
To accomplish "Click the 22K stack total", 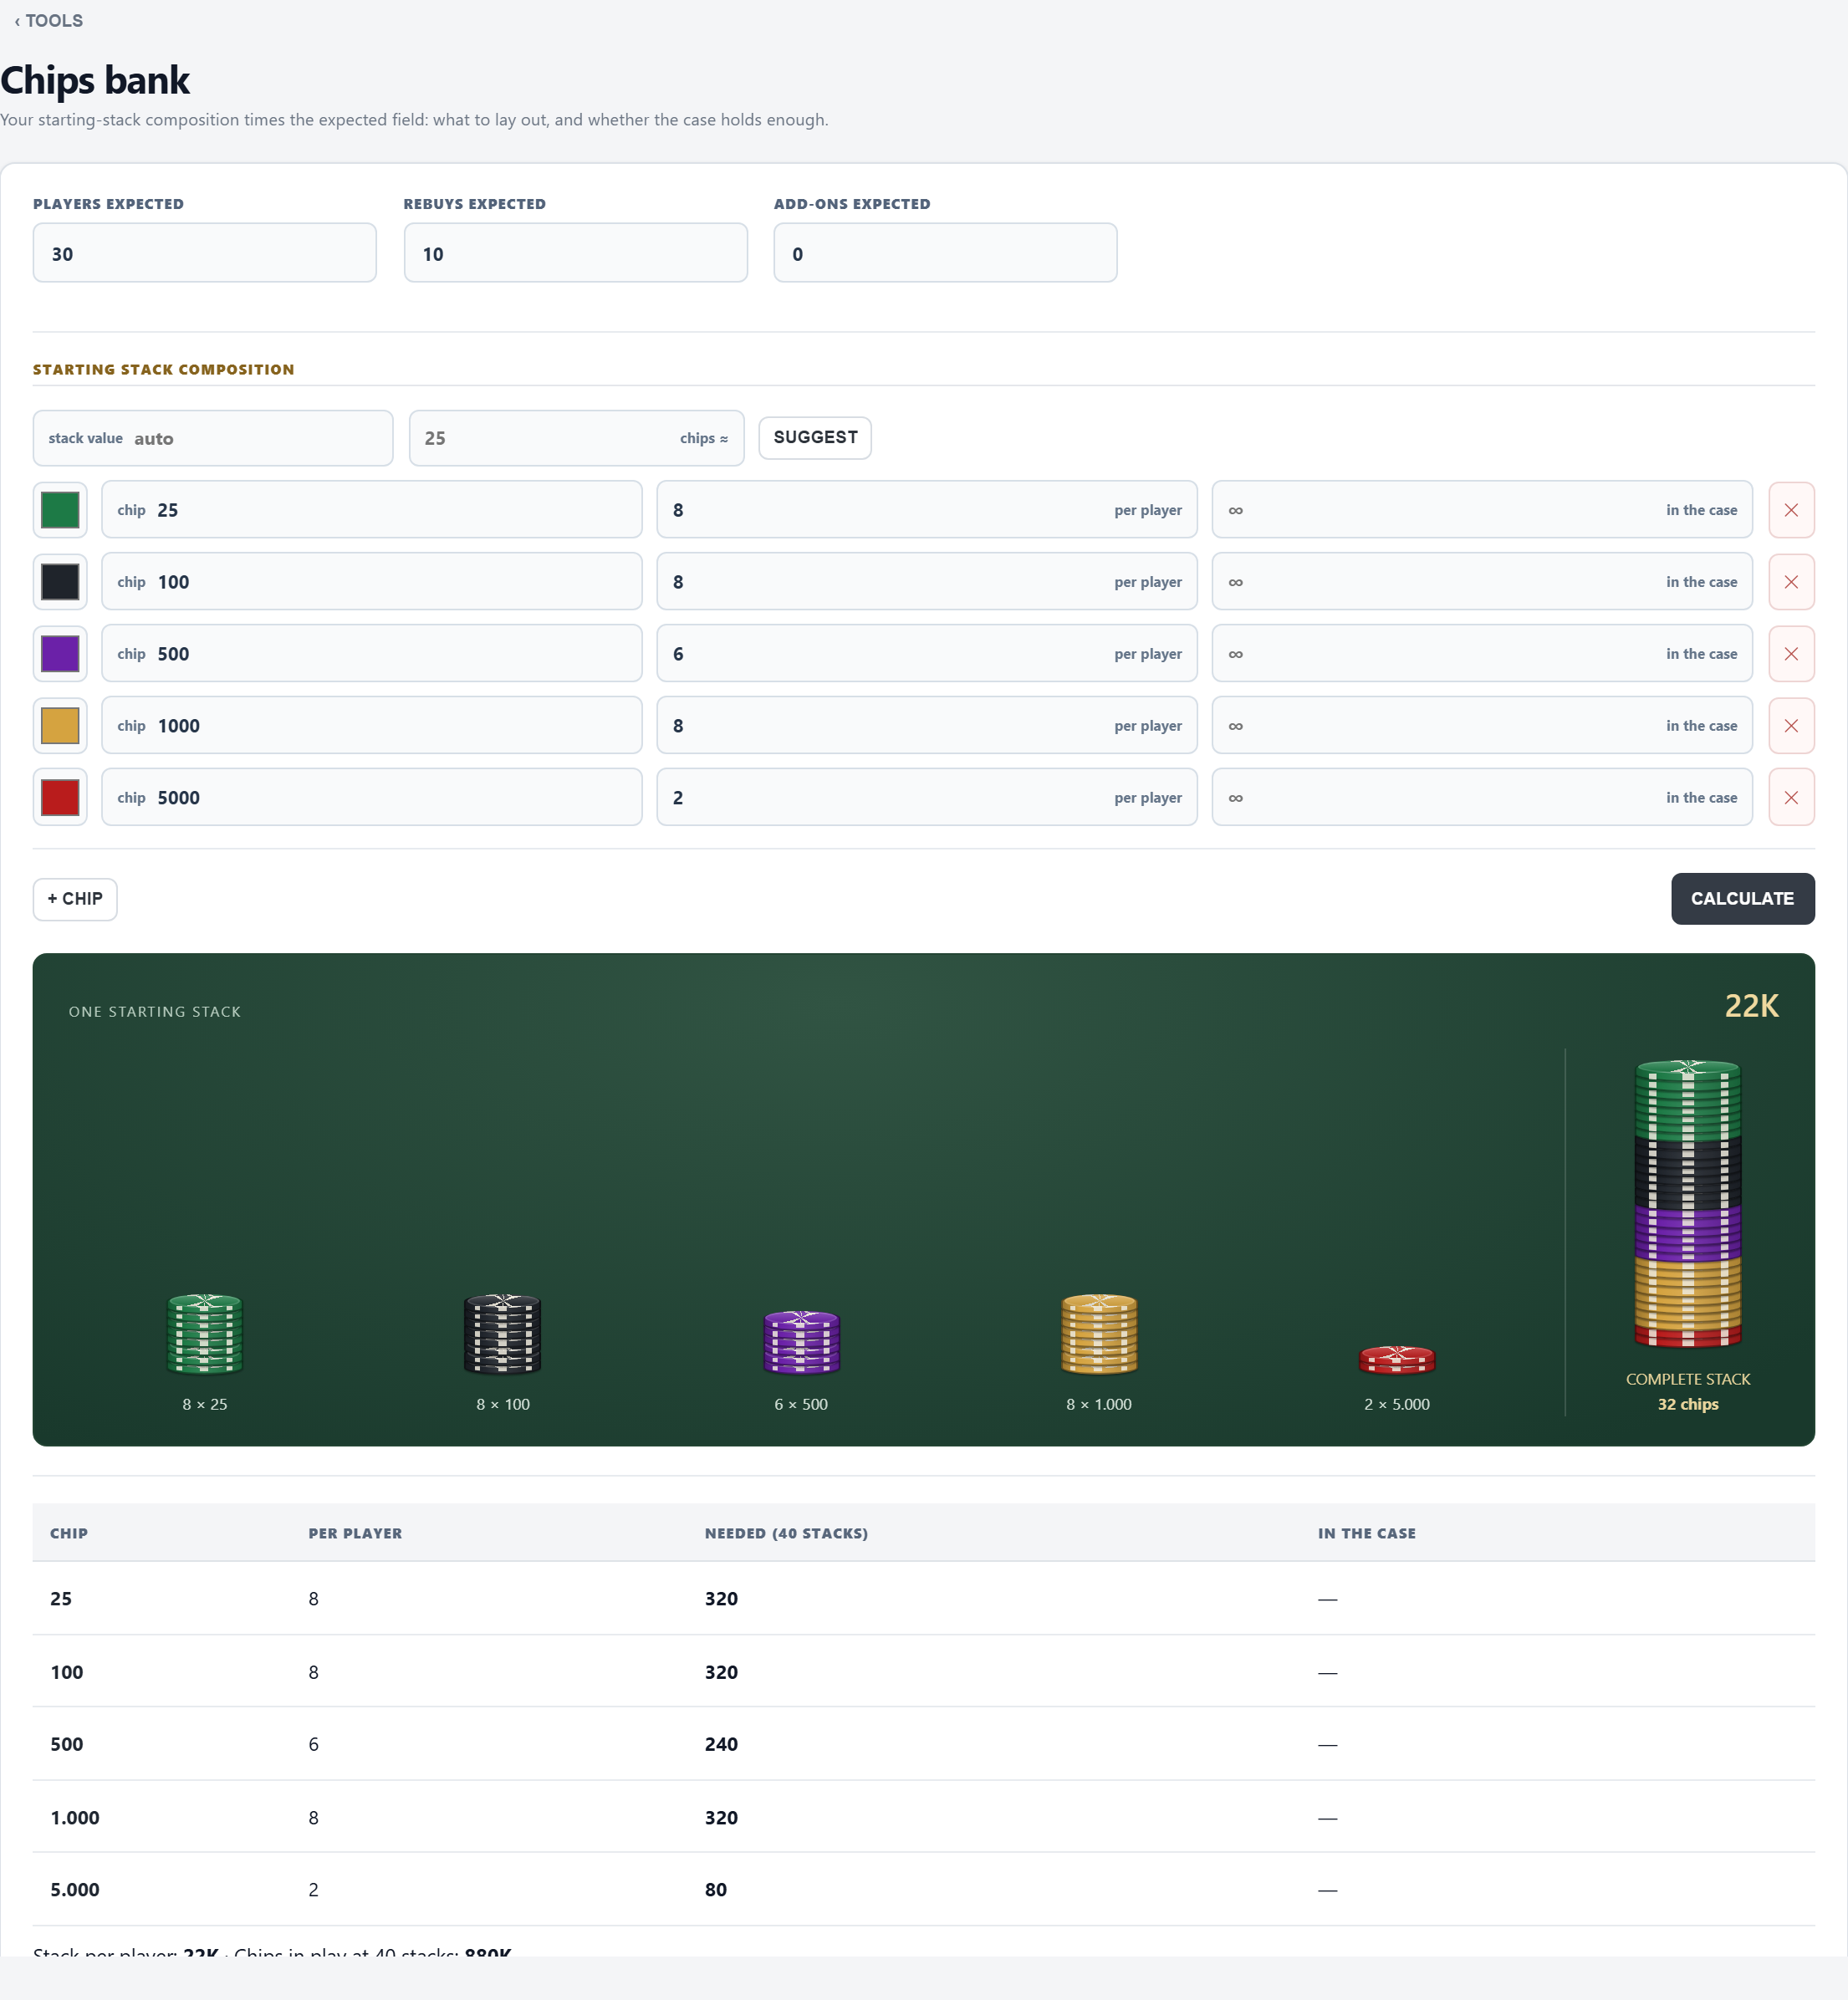I will click(x=1751, y=1006).
